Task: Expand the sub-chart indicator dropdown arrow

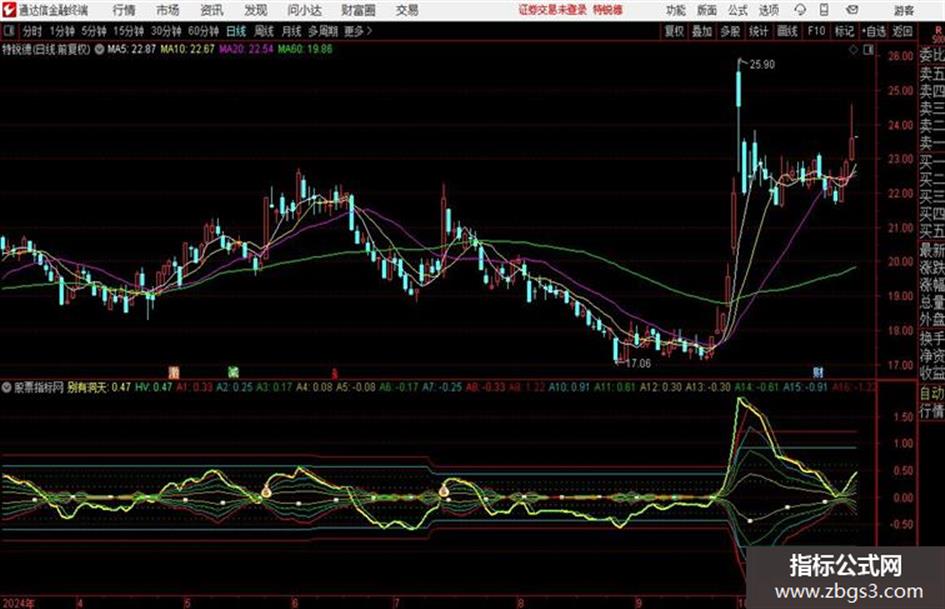Action: click(7, 387)
